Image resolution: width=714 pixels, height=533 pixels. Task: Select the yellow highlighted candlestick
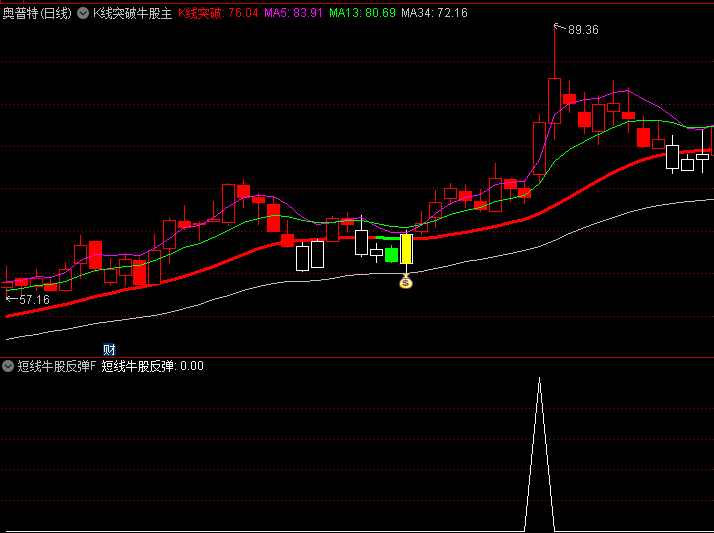(x=406, y=249)
